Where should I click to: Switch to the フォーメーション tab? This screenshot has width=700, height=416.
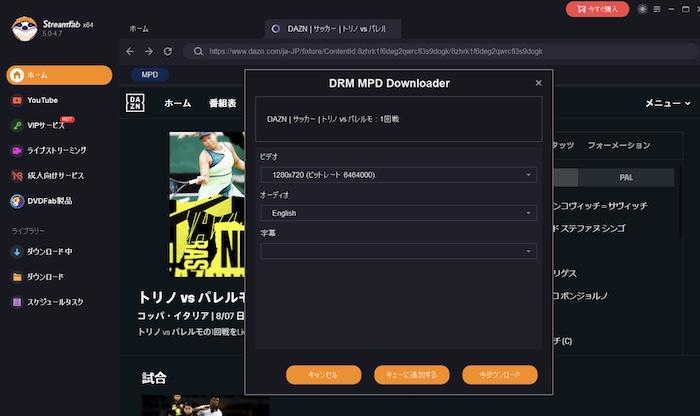(619, 145)
